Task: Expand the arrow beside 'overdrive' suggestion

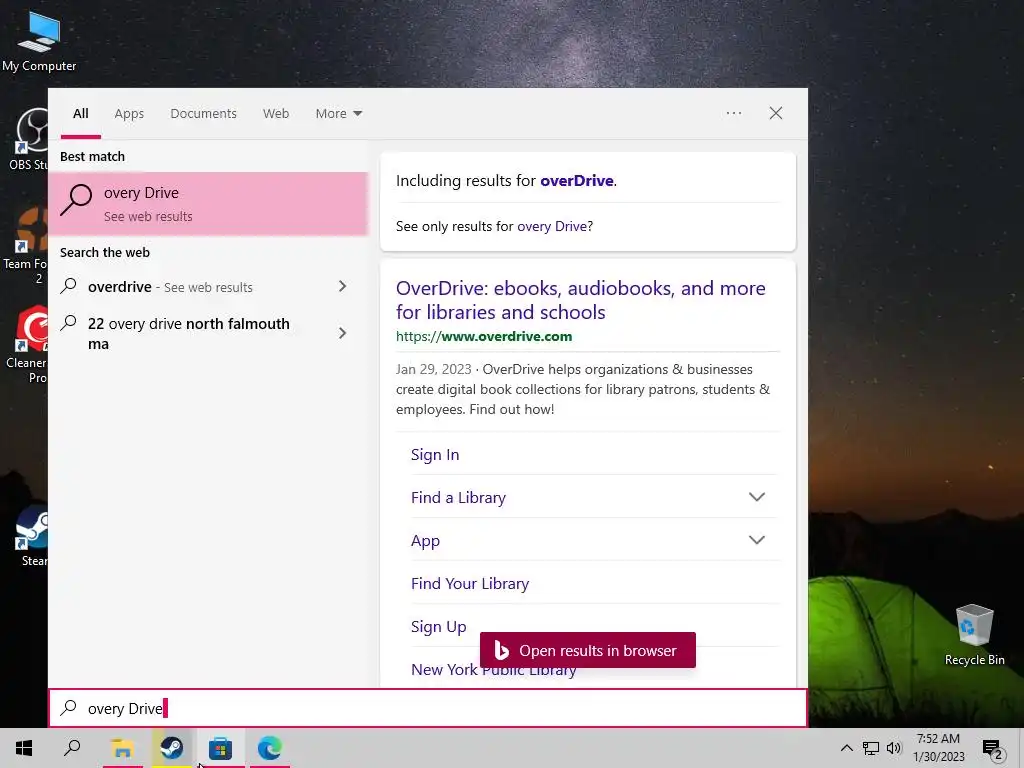Action: point(342,287)
